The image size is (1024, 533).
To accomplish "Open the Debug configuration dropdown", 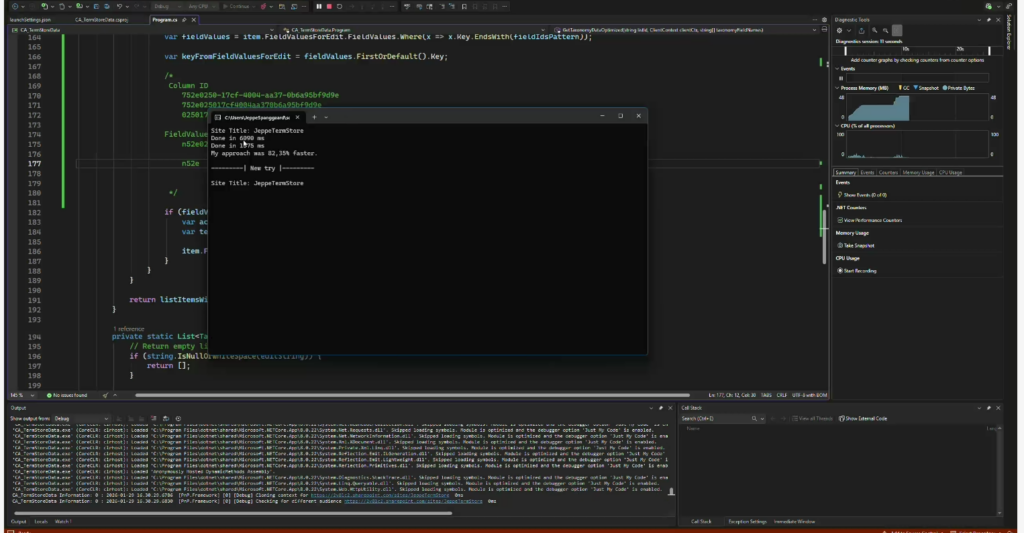I will tap(165, 6).
